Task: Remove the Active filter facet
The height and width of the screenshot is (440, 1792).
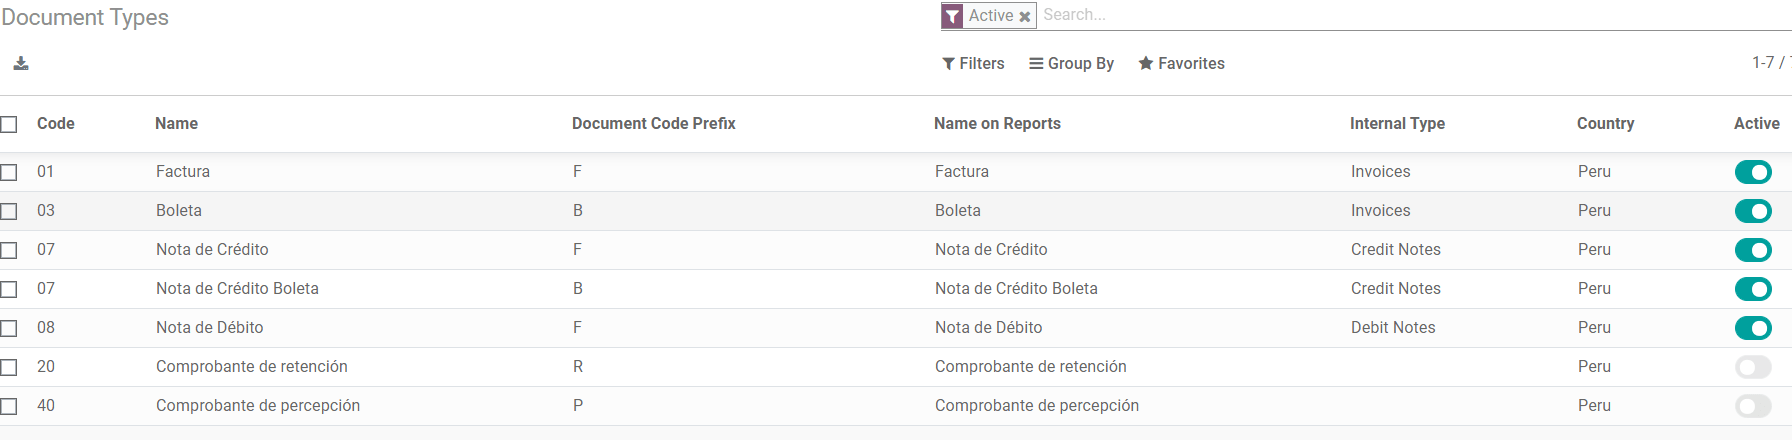Action: point(1024,17)
